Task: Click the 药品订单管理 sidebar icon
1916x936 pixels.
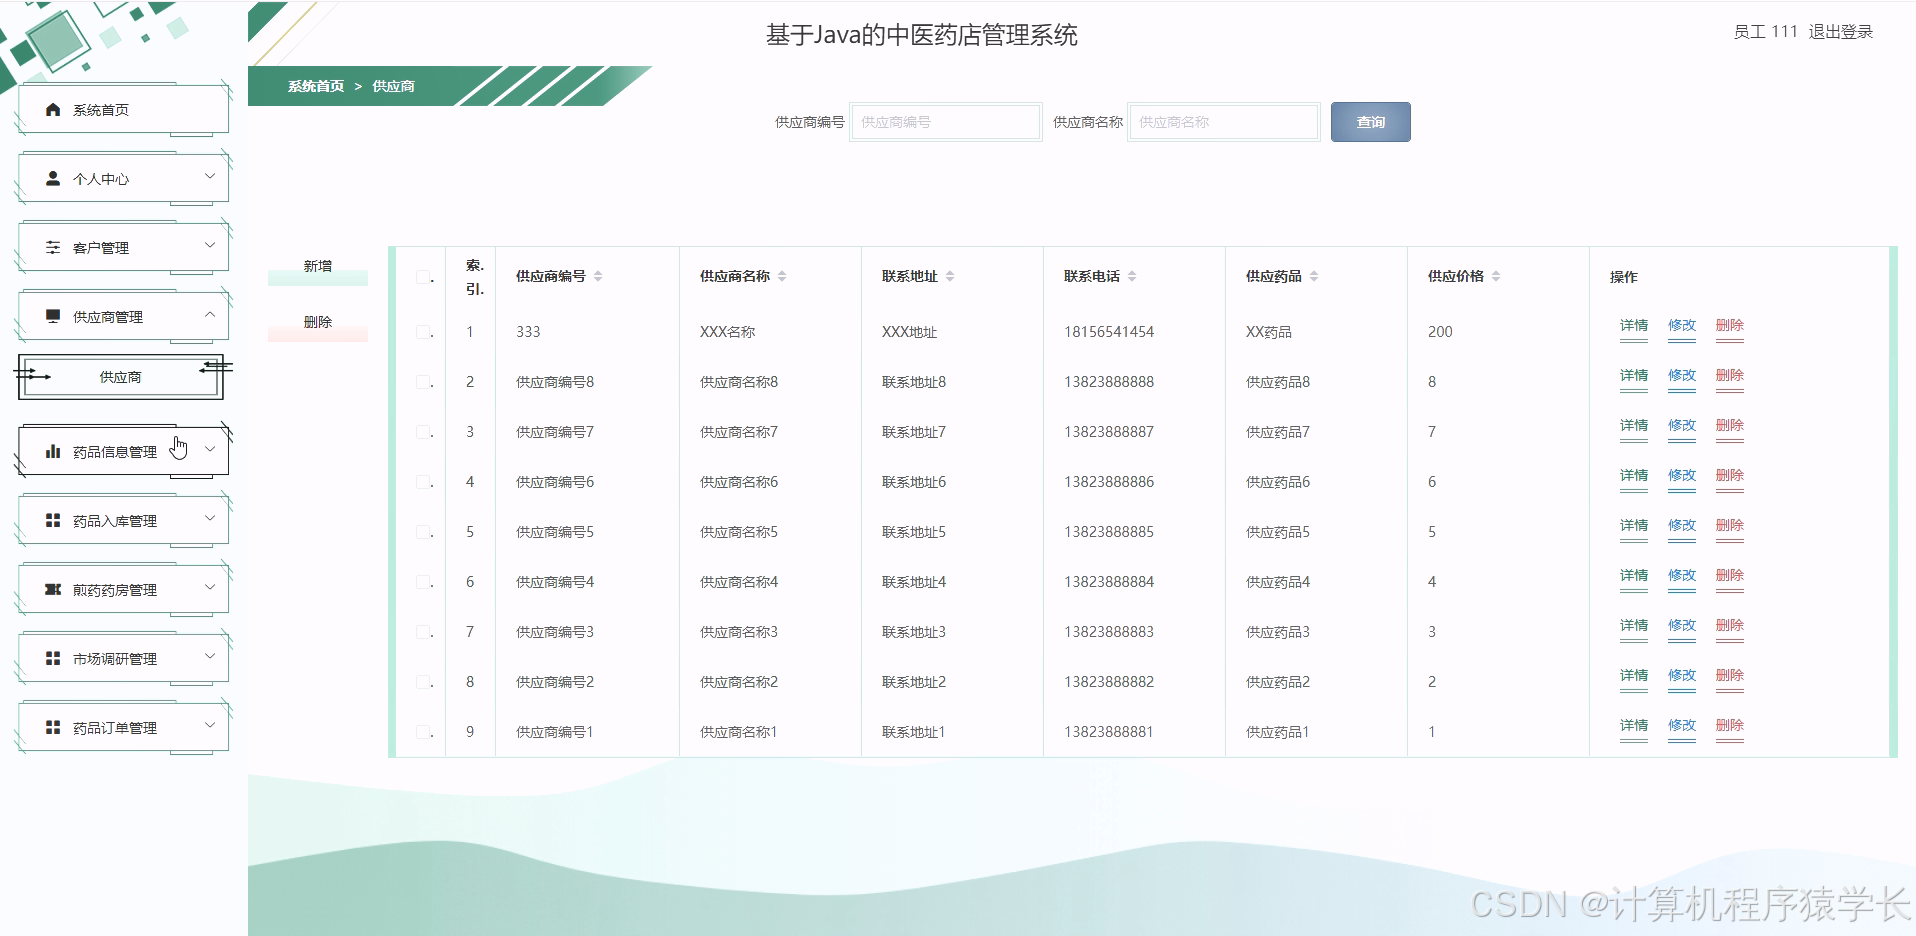Action: 52,726
